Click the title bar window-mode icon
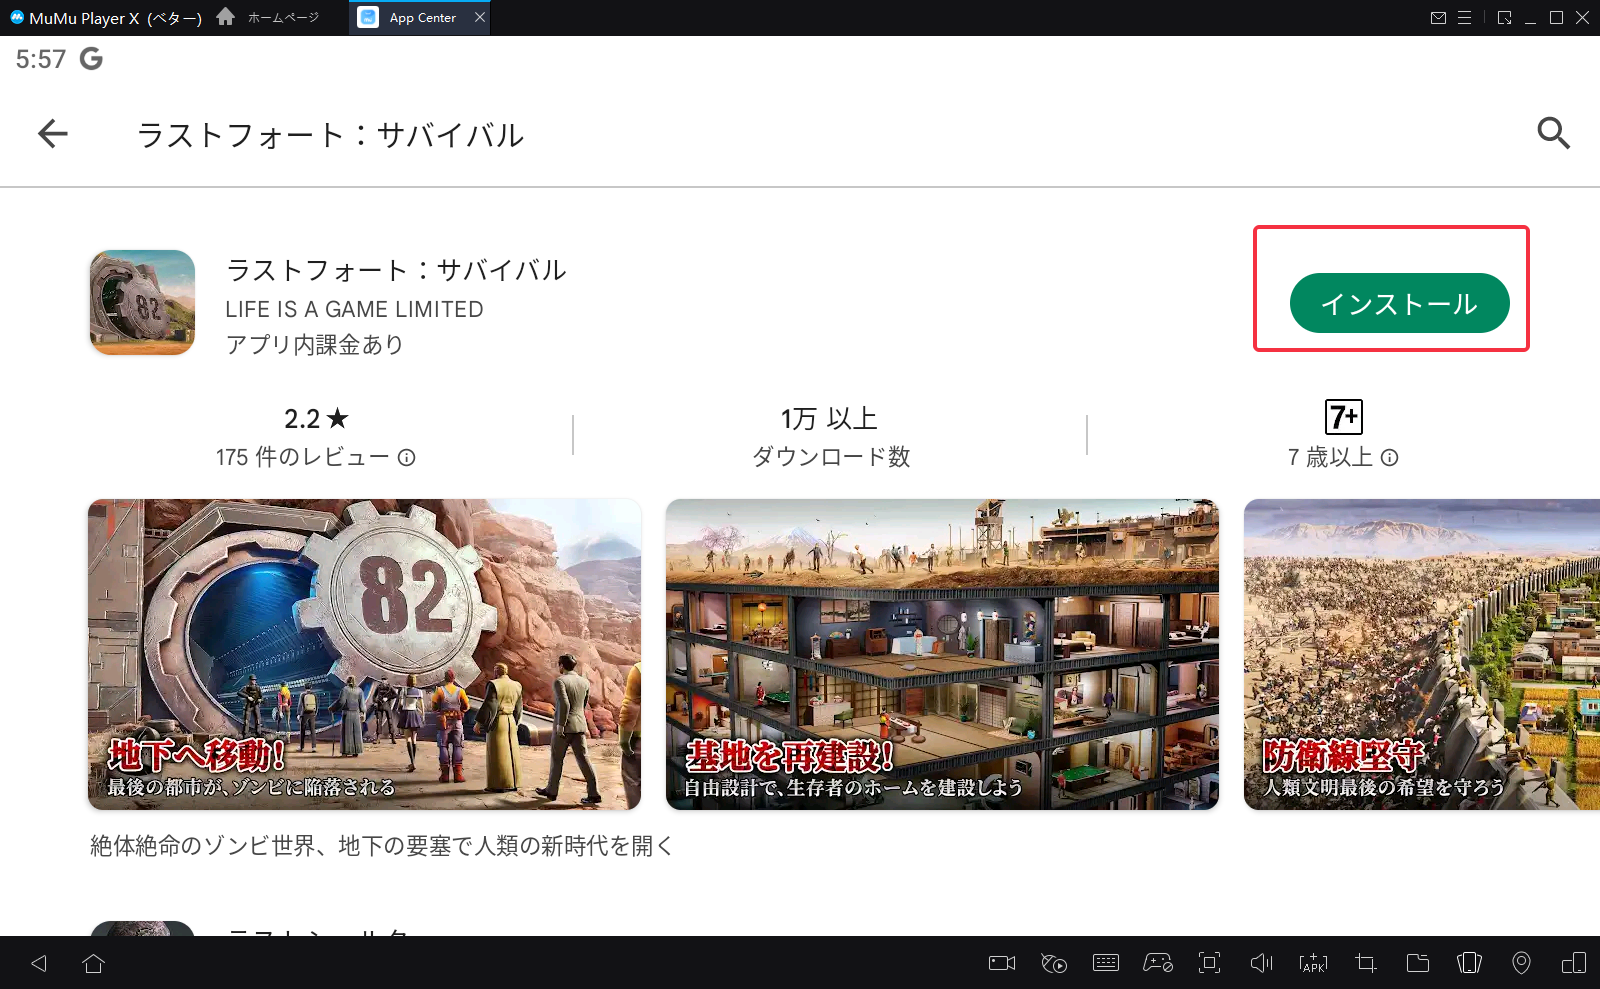This screenshot has width=1600, height=989. (1505, 18)
